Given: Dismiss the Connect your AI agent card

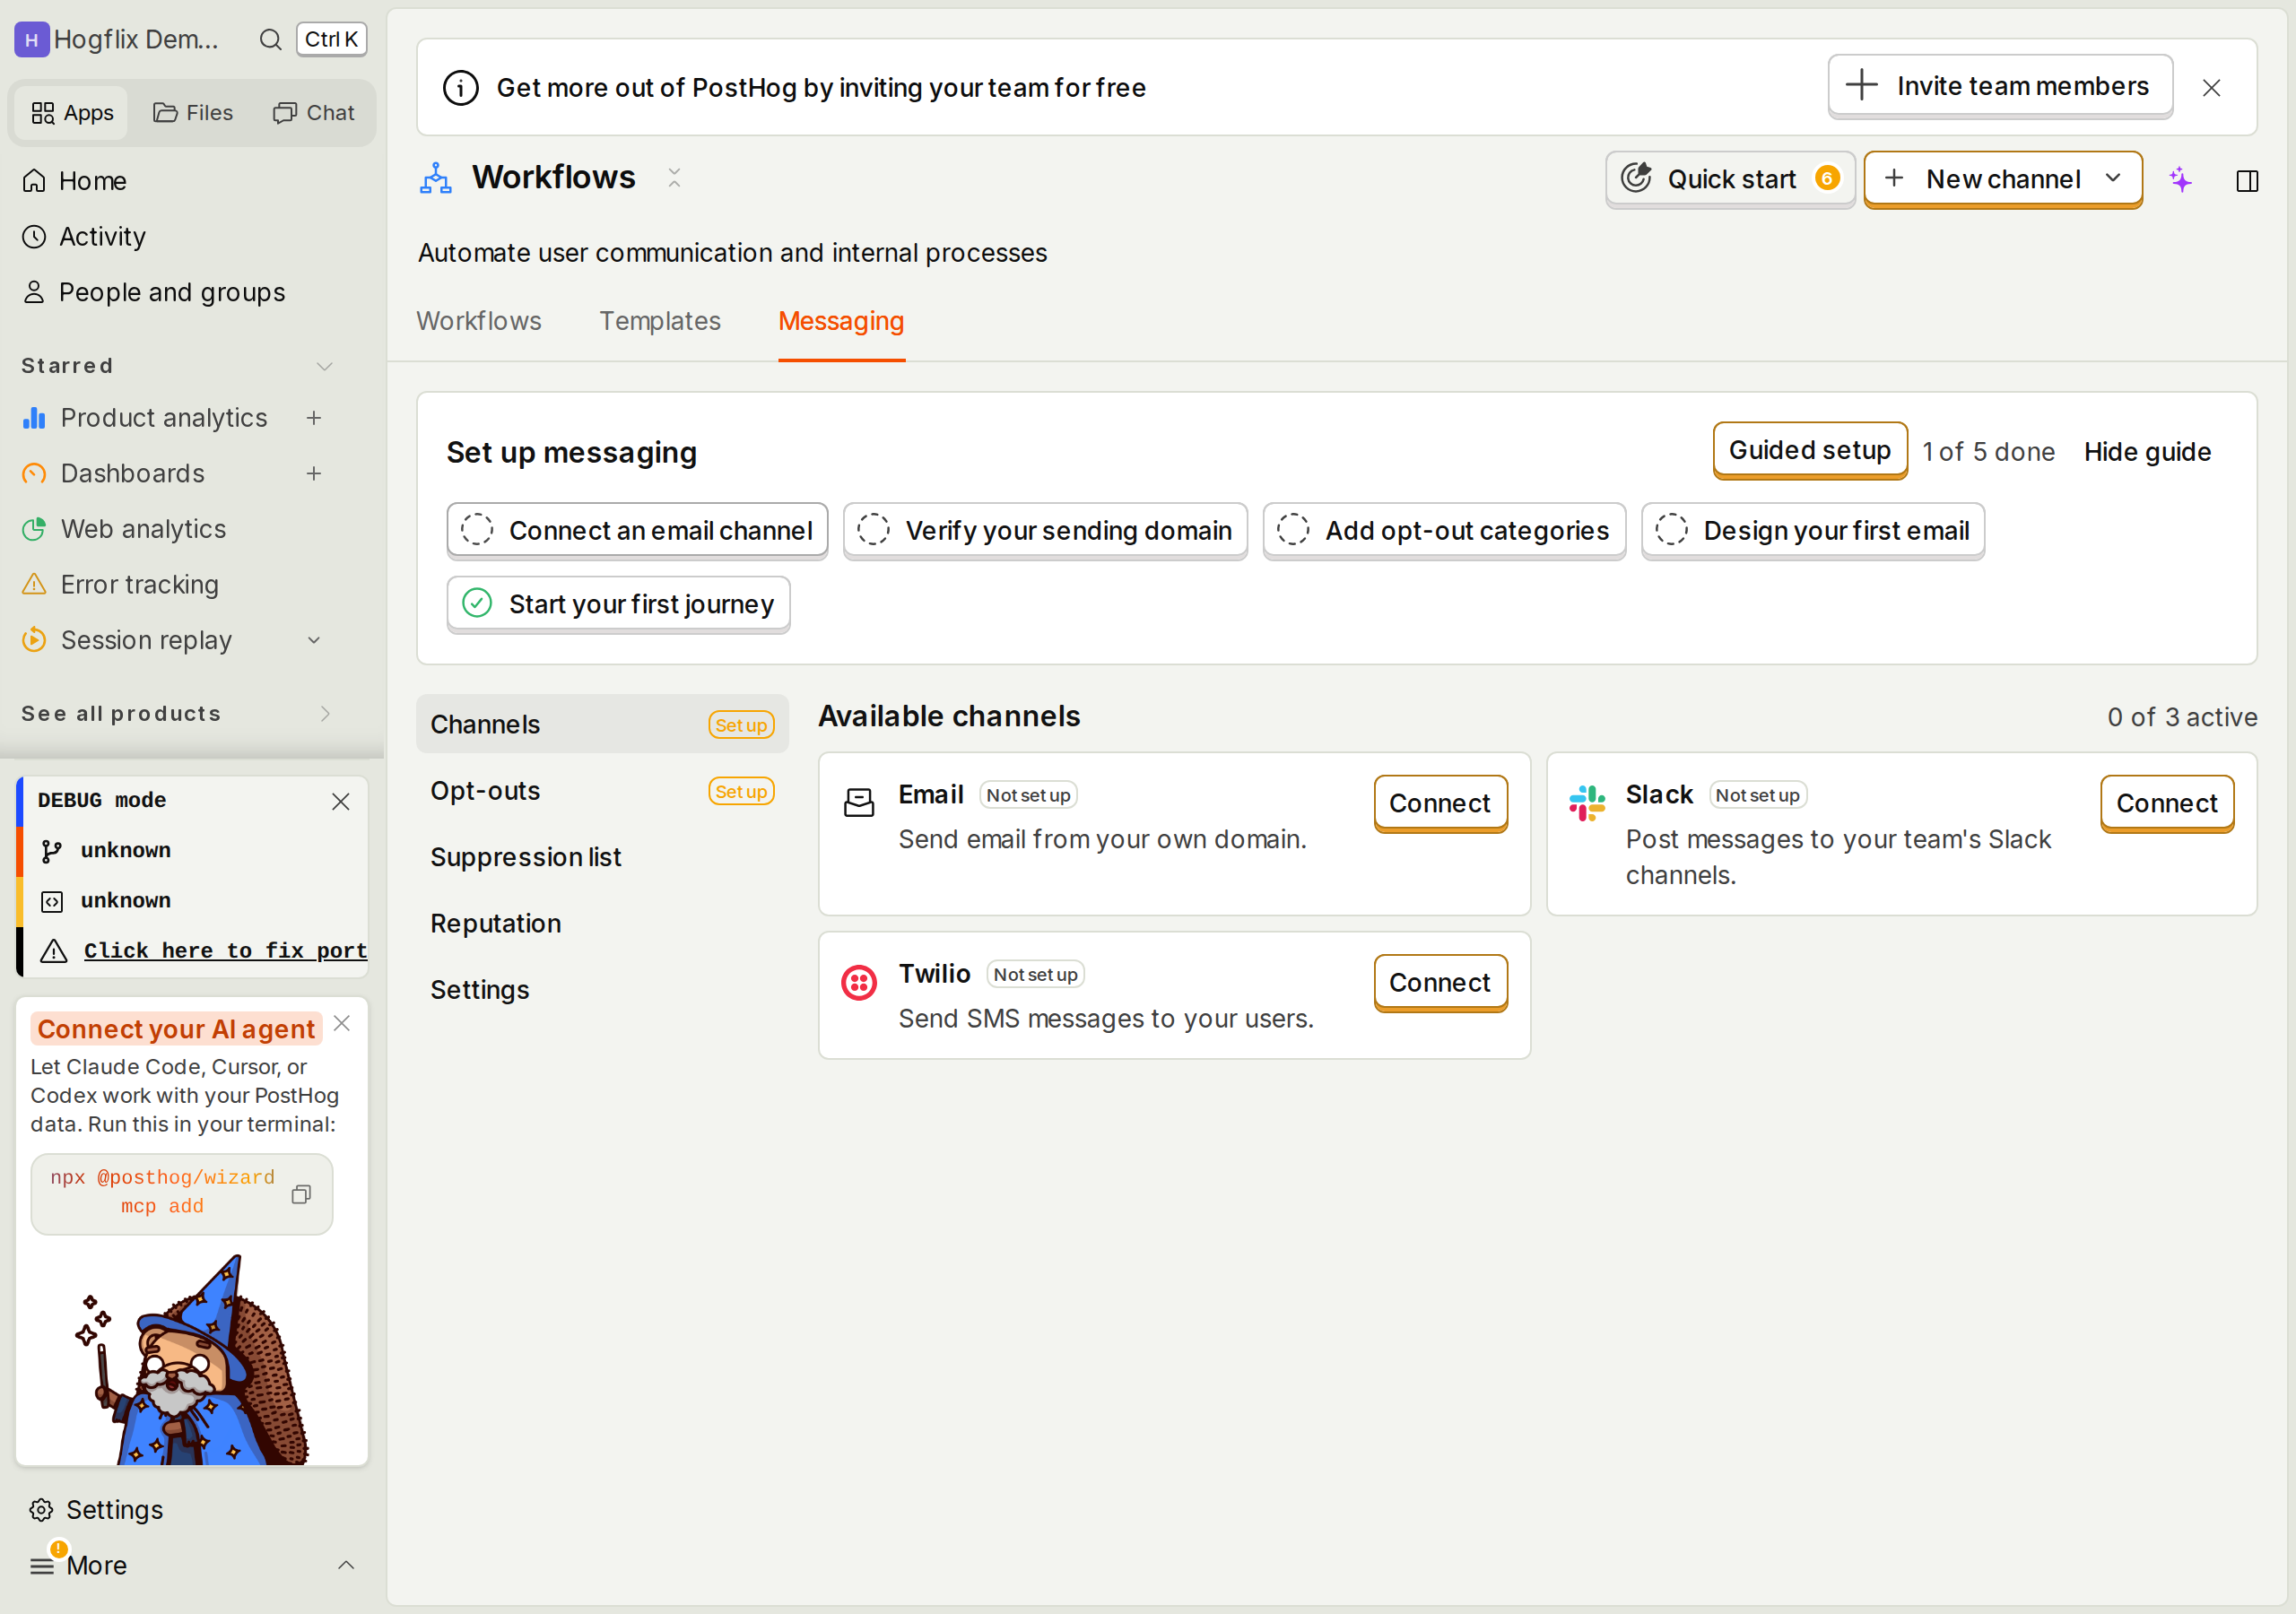Looking at the screenshot, I should click(342, 1023).
